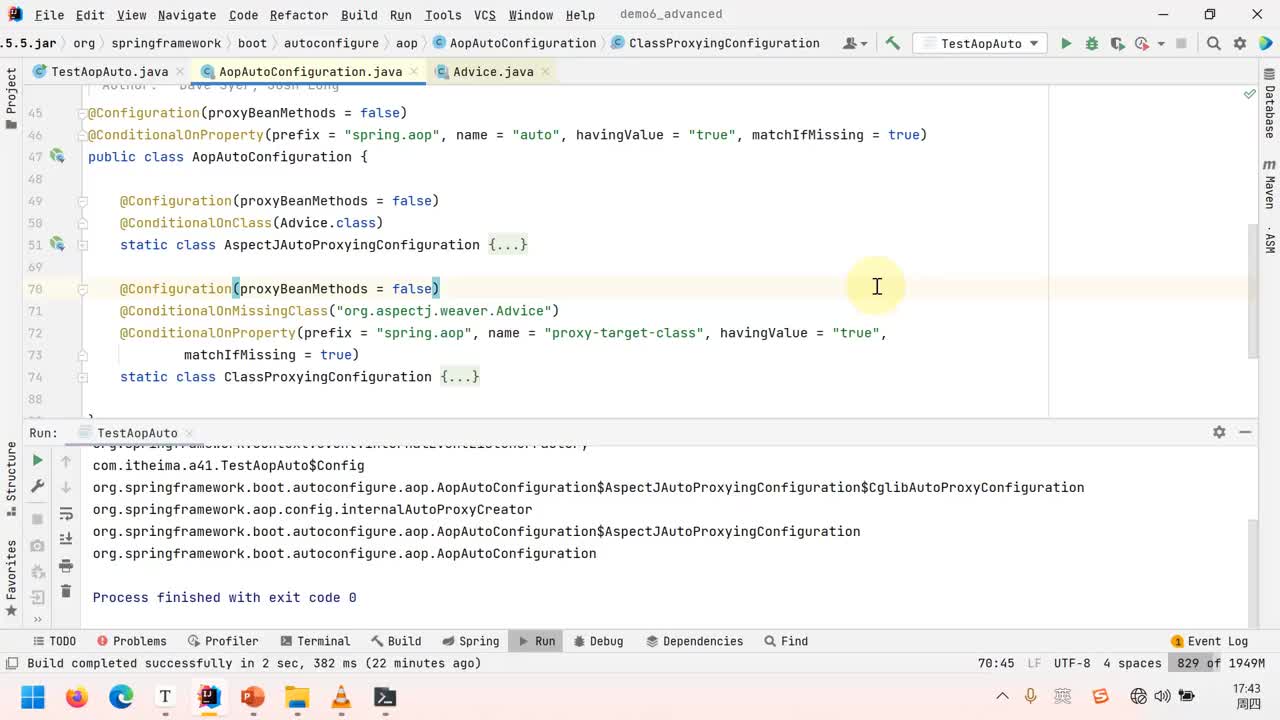Open the Project side panel
1280x720 pixels.
pyautogui.click(x=11, y=99)
